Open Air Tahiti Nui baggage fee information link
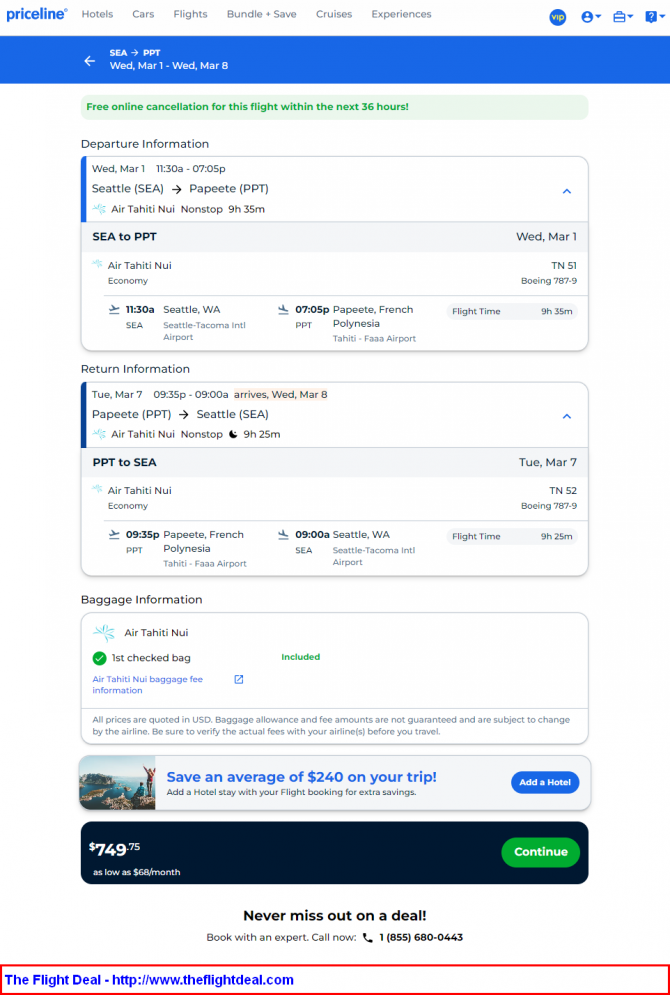The image size is (670, 995). [148, 685]
